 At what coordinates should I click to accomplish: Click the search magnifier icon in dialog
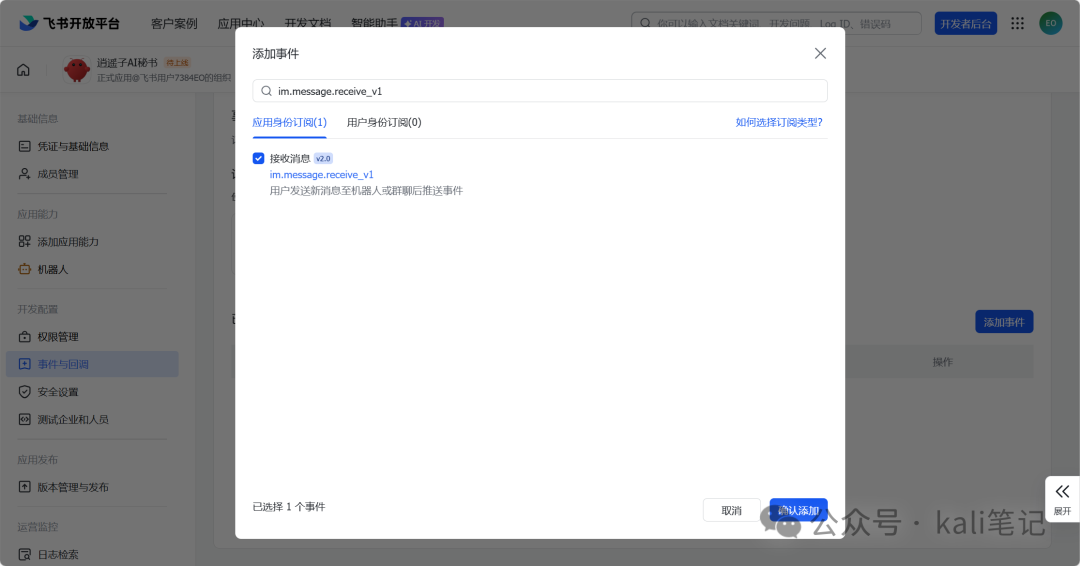[x=267, y=91]
